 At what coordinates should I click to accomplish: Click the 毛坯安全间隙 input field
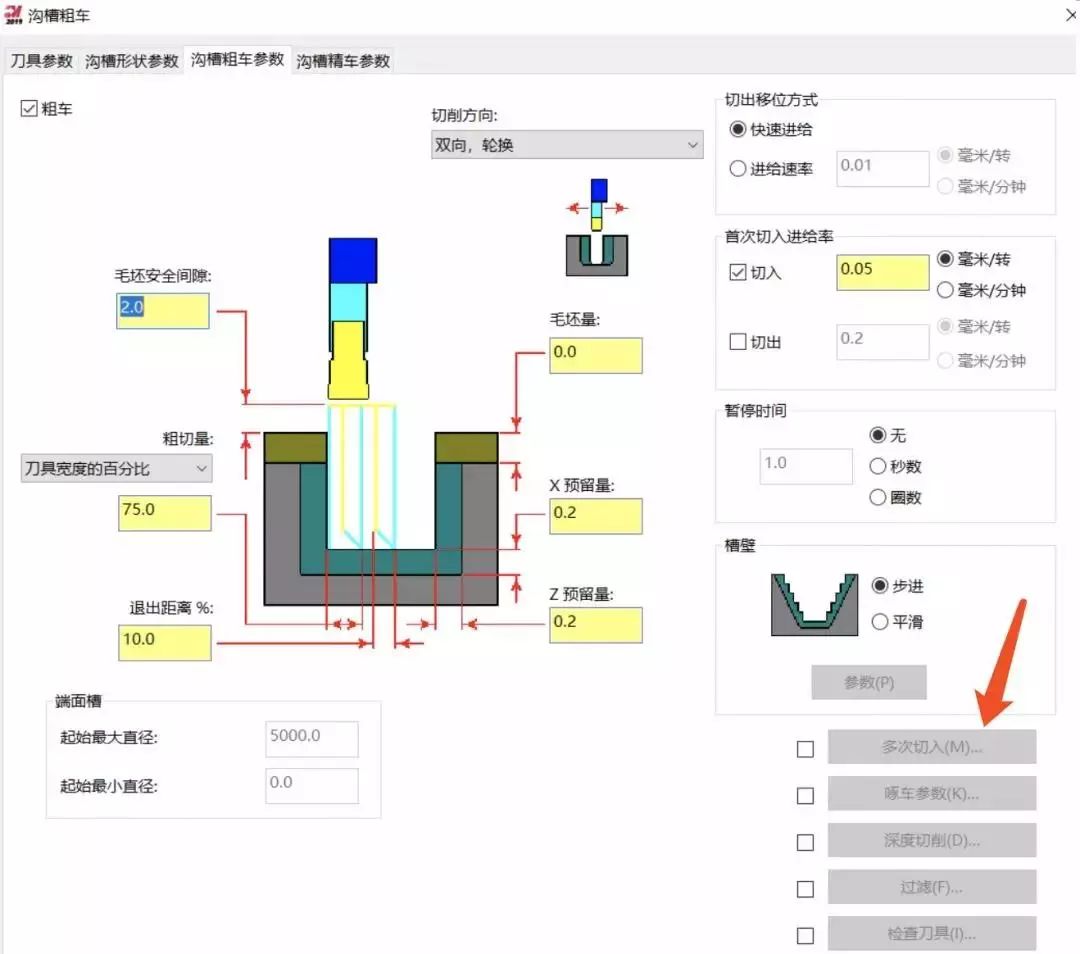pyautogui.click(x=163, y=311)
